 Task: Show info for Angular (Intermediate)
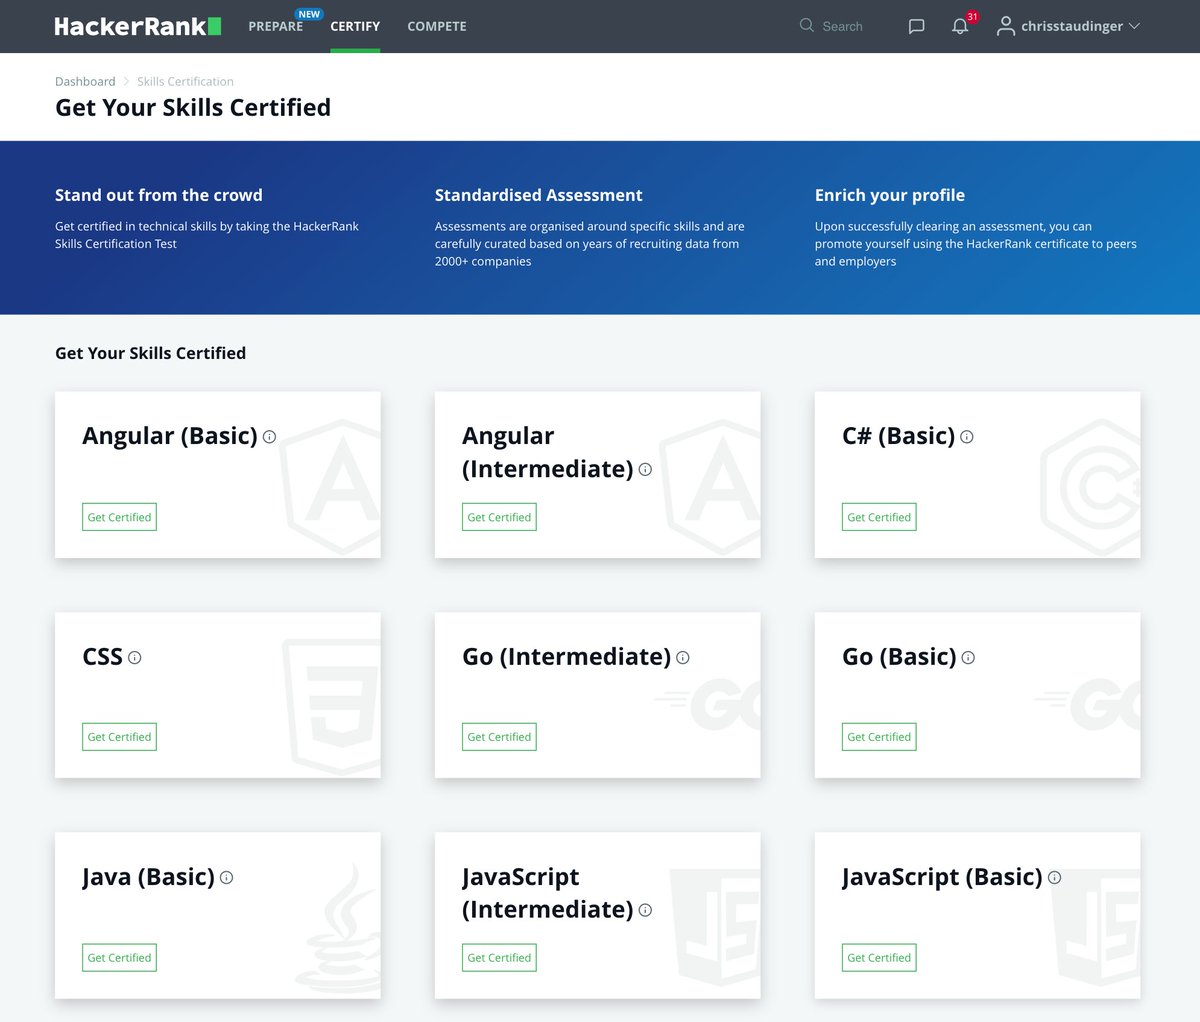tap(645, 470)
